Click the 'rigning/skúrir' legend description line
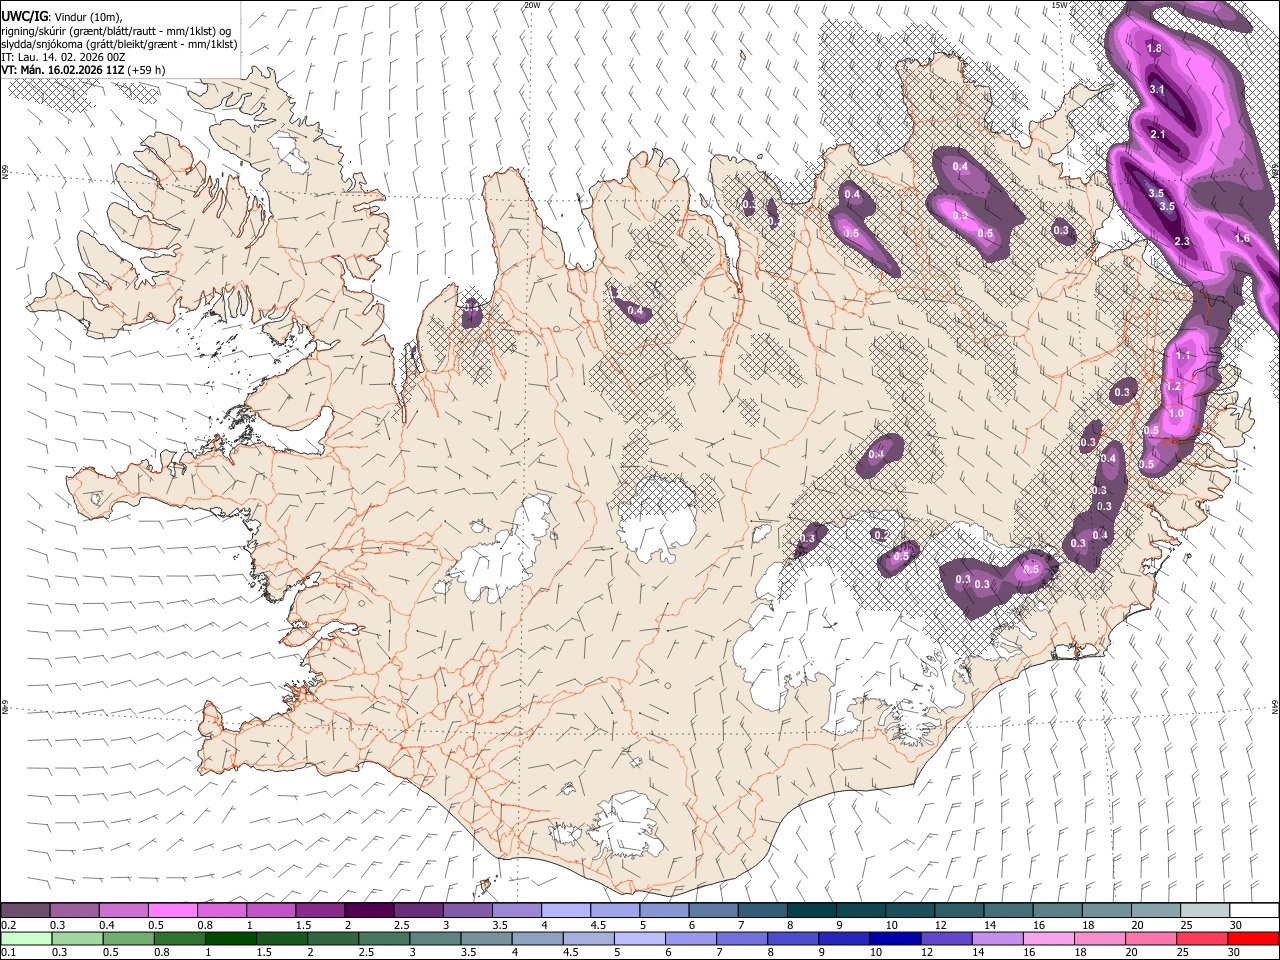1280x960 pixels. (117, 31)
